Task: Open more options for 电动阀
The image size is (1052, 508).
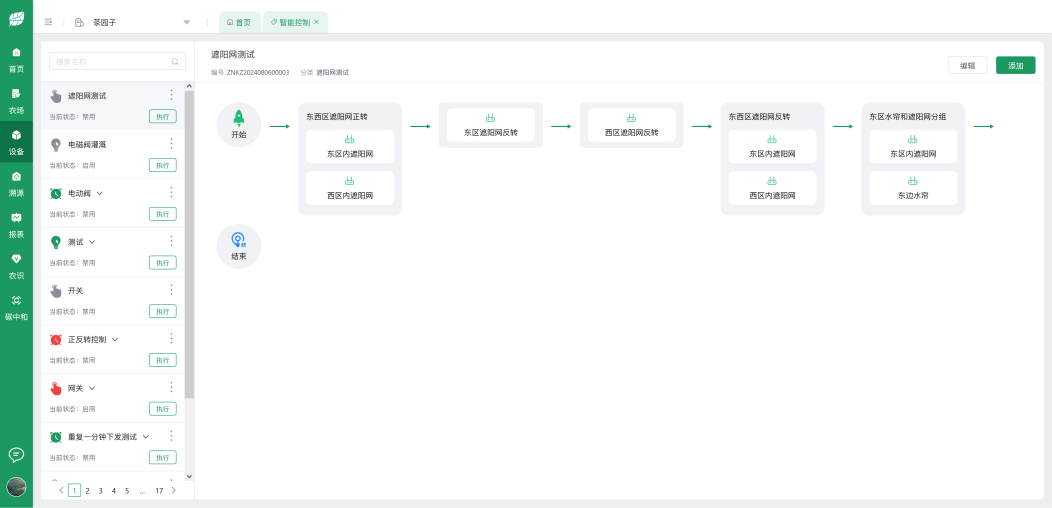Action: point(171,192)
